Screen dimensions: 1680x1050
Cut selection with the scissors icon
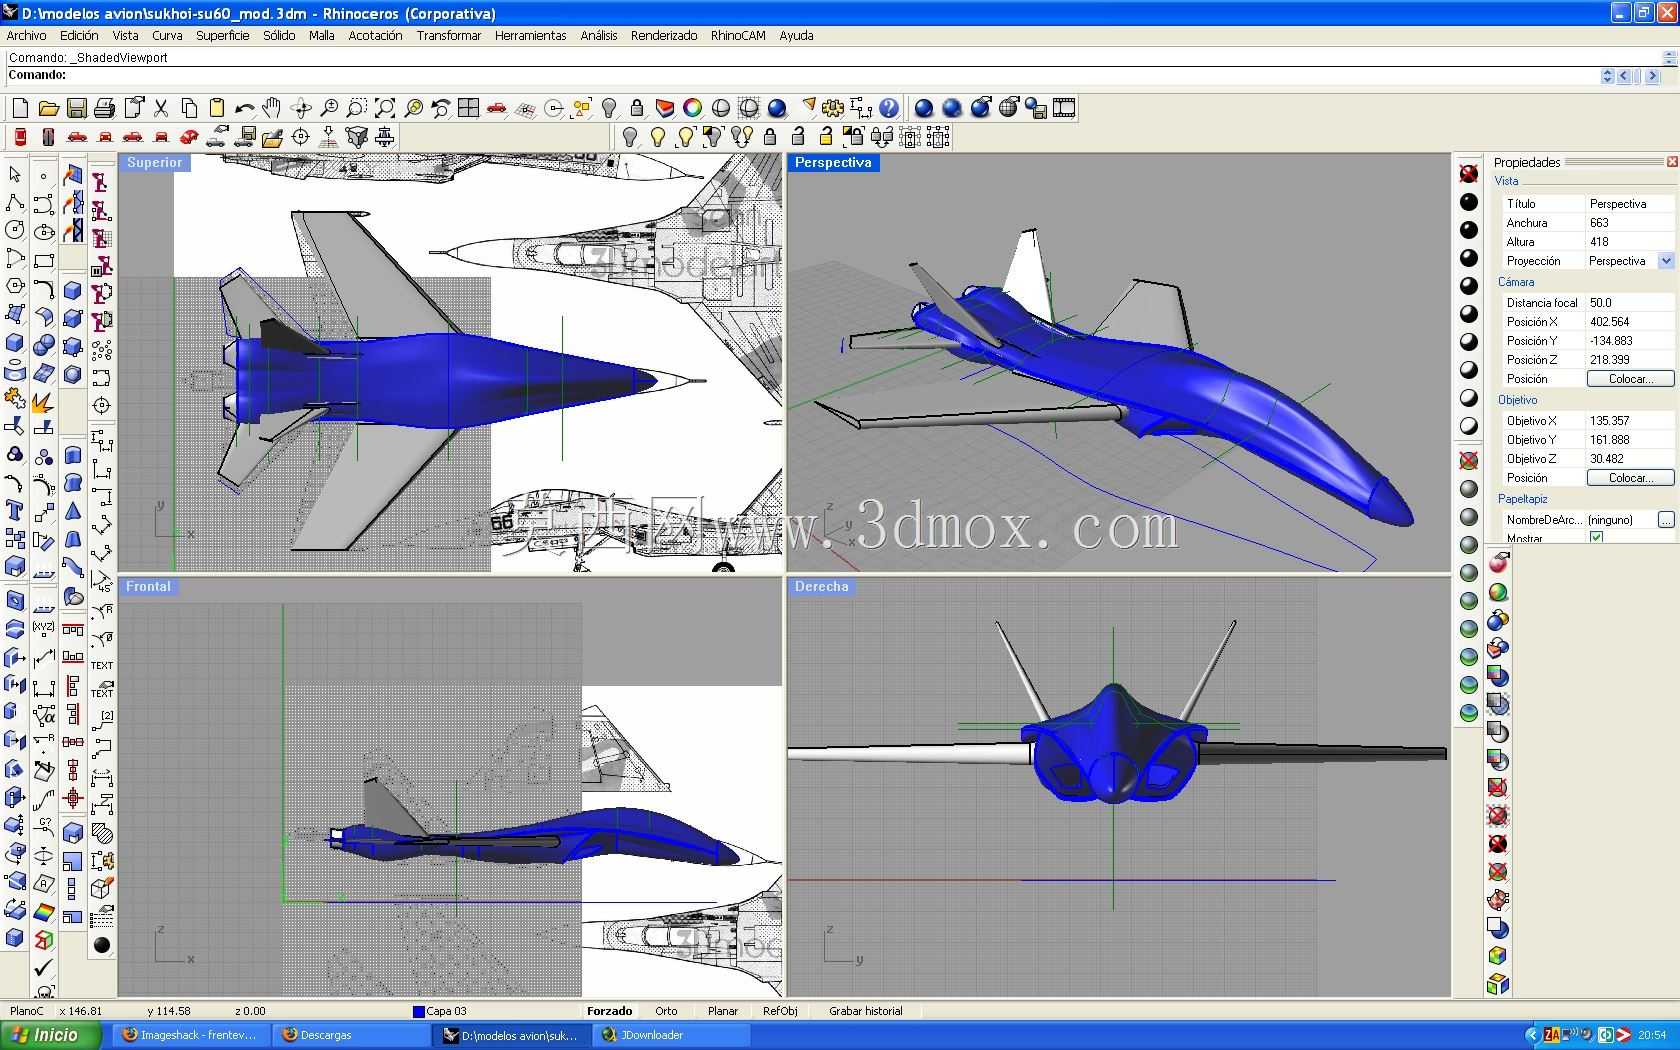coord(160,108)
